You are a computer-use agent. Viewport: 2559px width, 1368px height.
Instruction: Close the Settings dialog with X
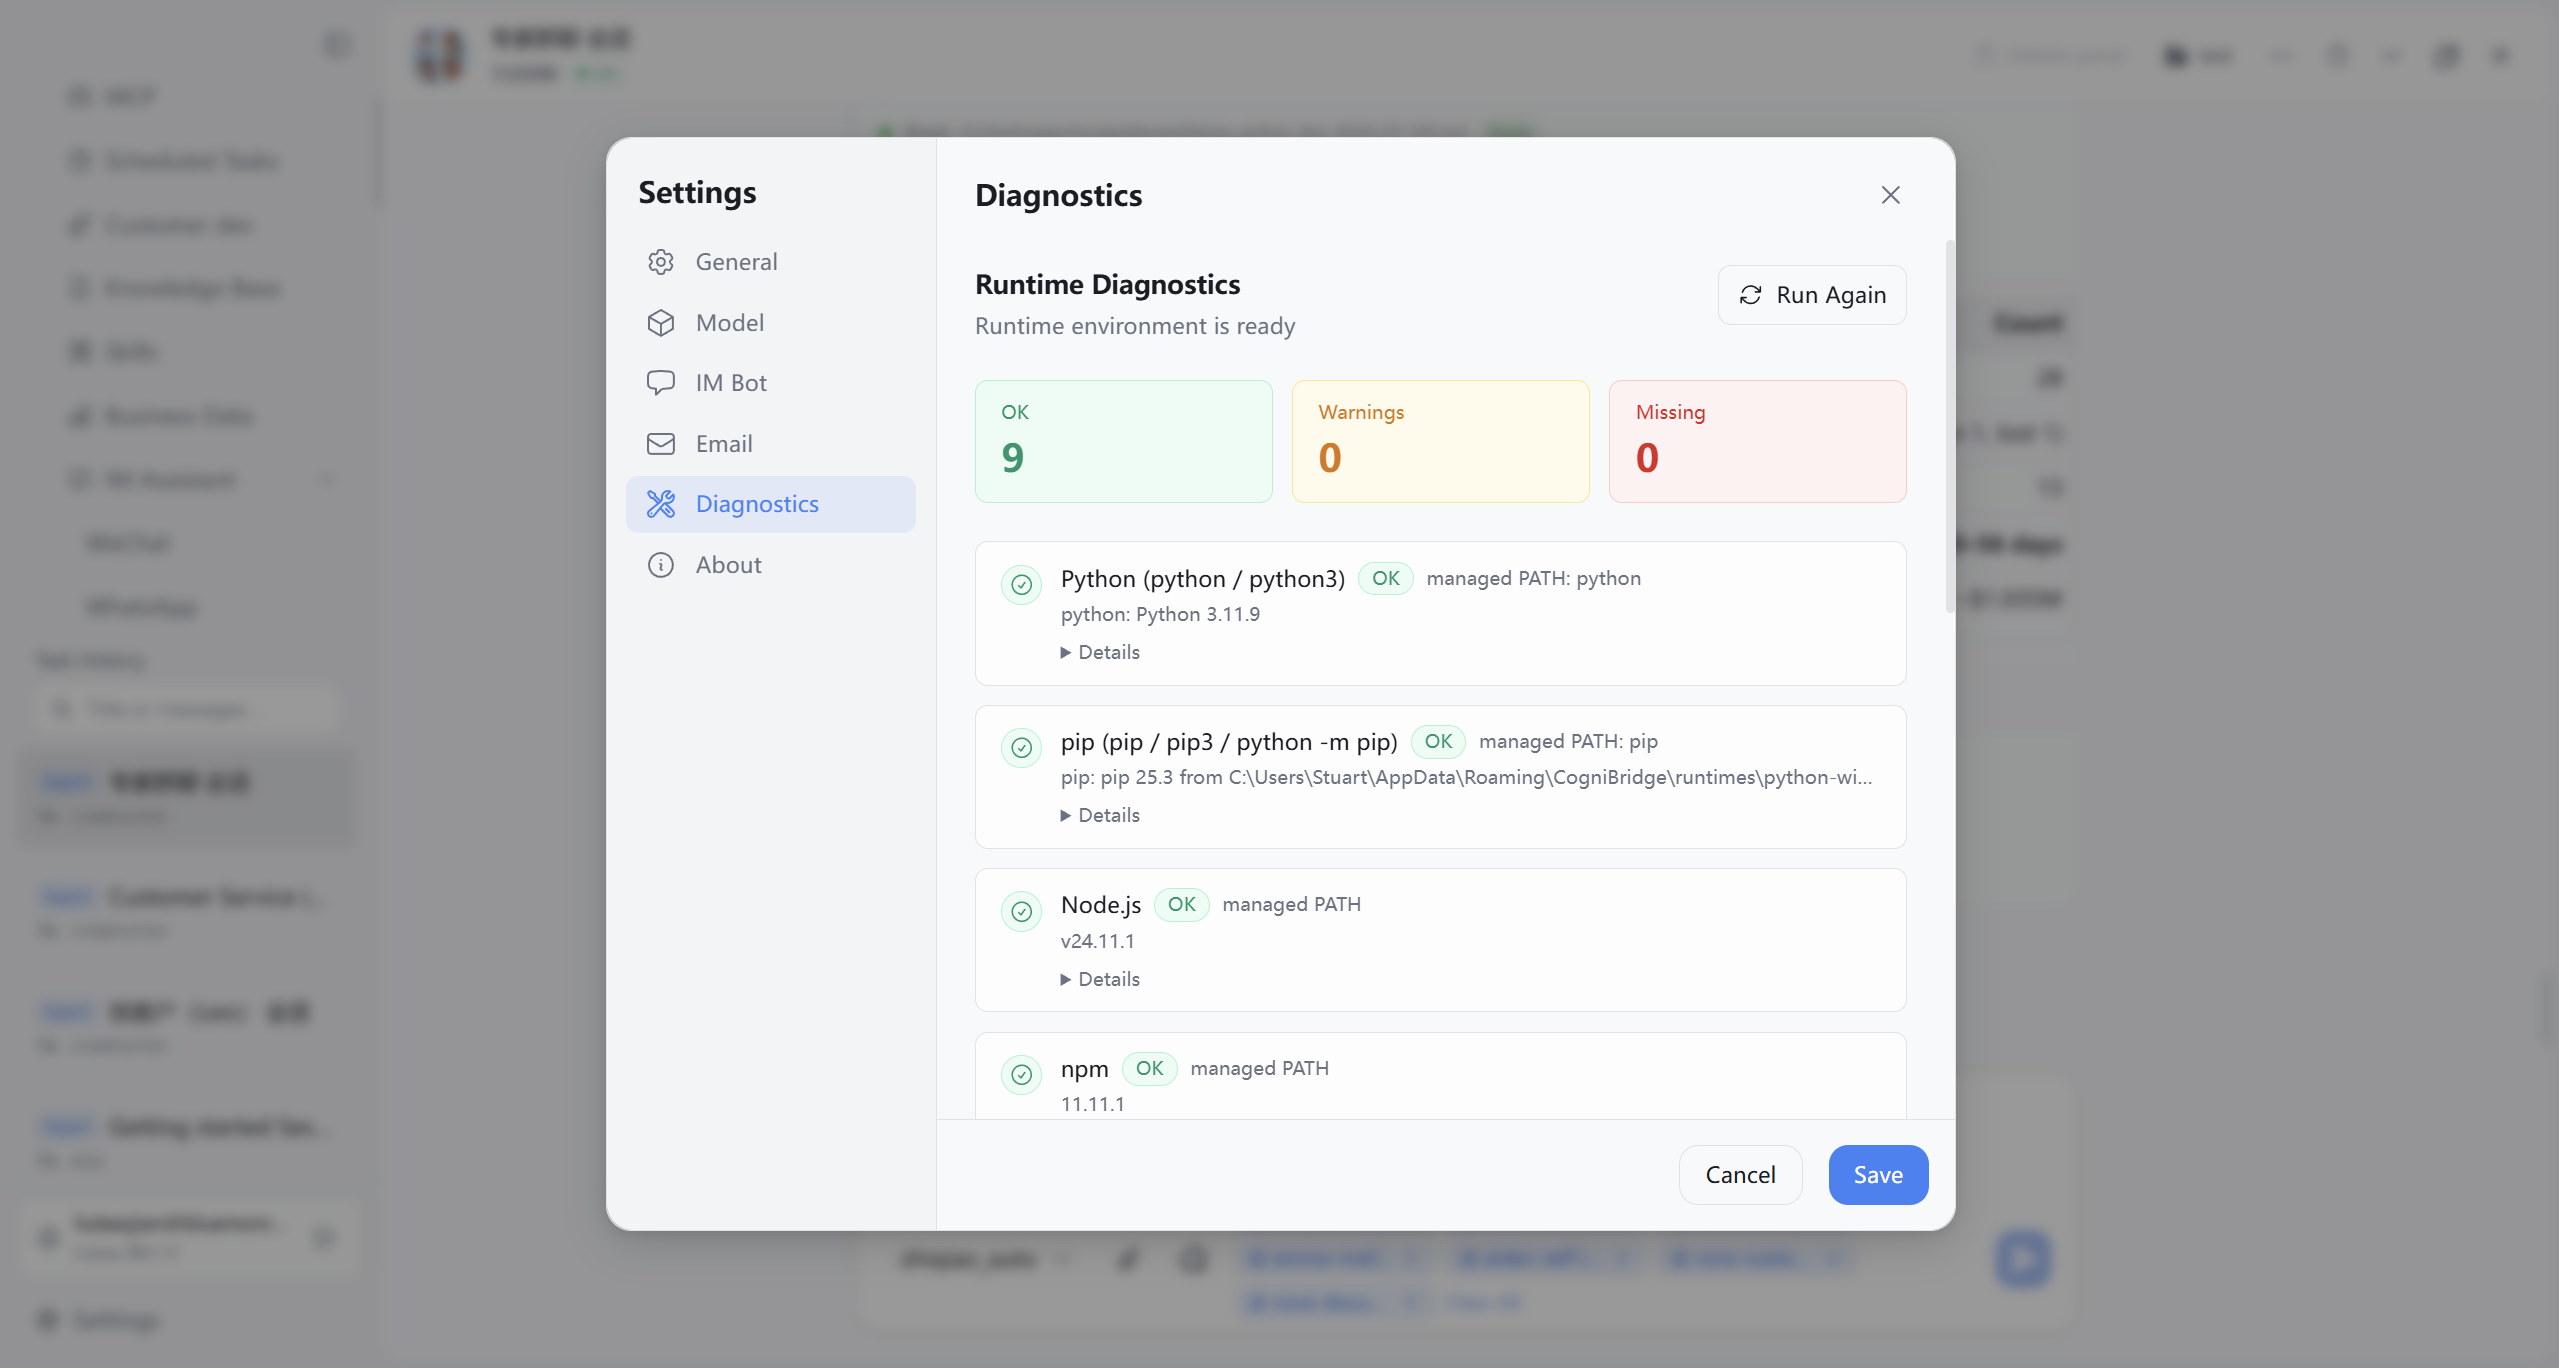[1890, 195]
